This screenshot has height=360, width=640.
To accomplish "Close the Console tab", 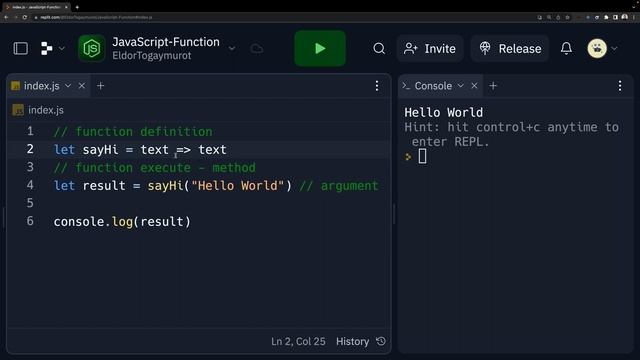I will point(474,86).
